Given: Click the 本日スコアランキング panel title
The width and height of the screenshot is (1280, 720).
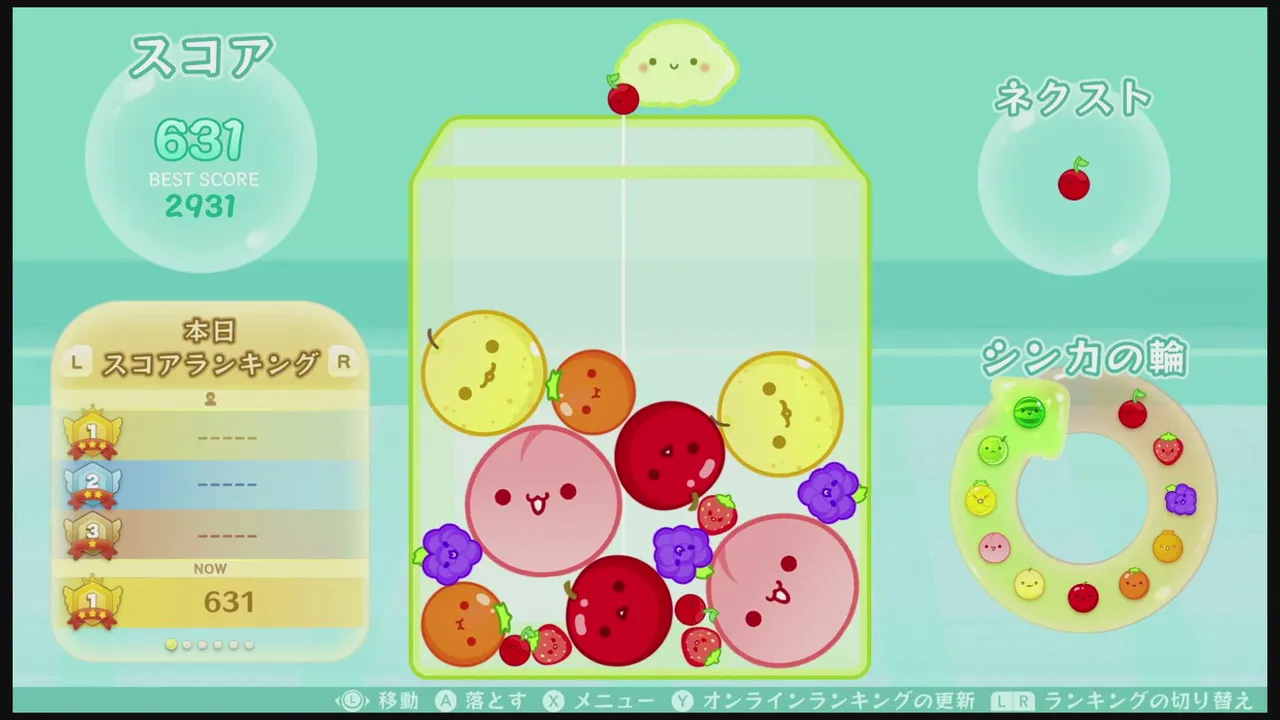Looking at the screenshot, I should 210,348.
